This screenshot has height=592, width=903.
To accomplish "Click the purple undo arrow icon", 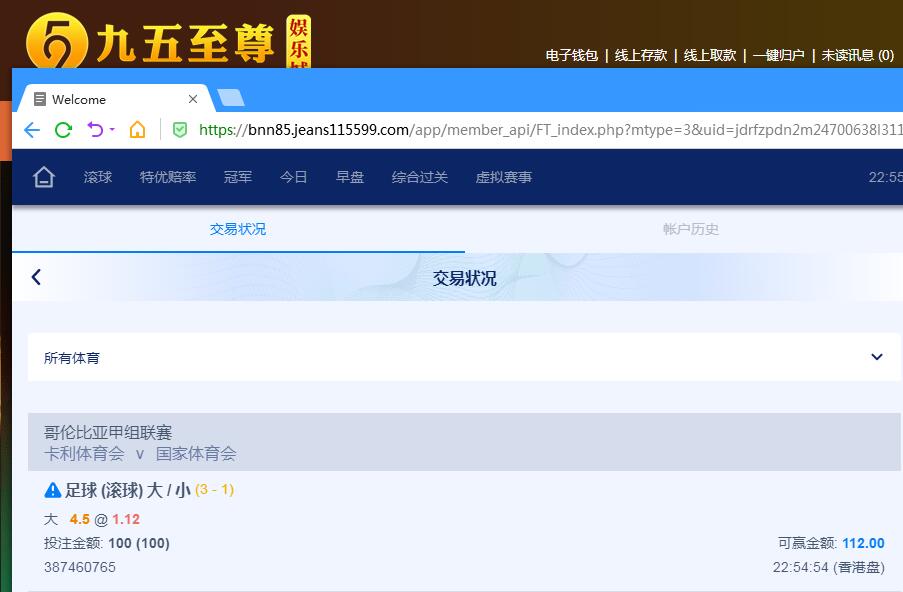I will click(x=94, y=130).
